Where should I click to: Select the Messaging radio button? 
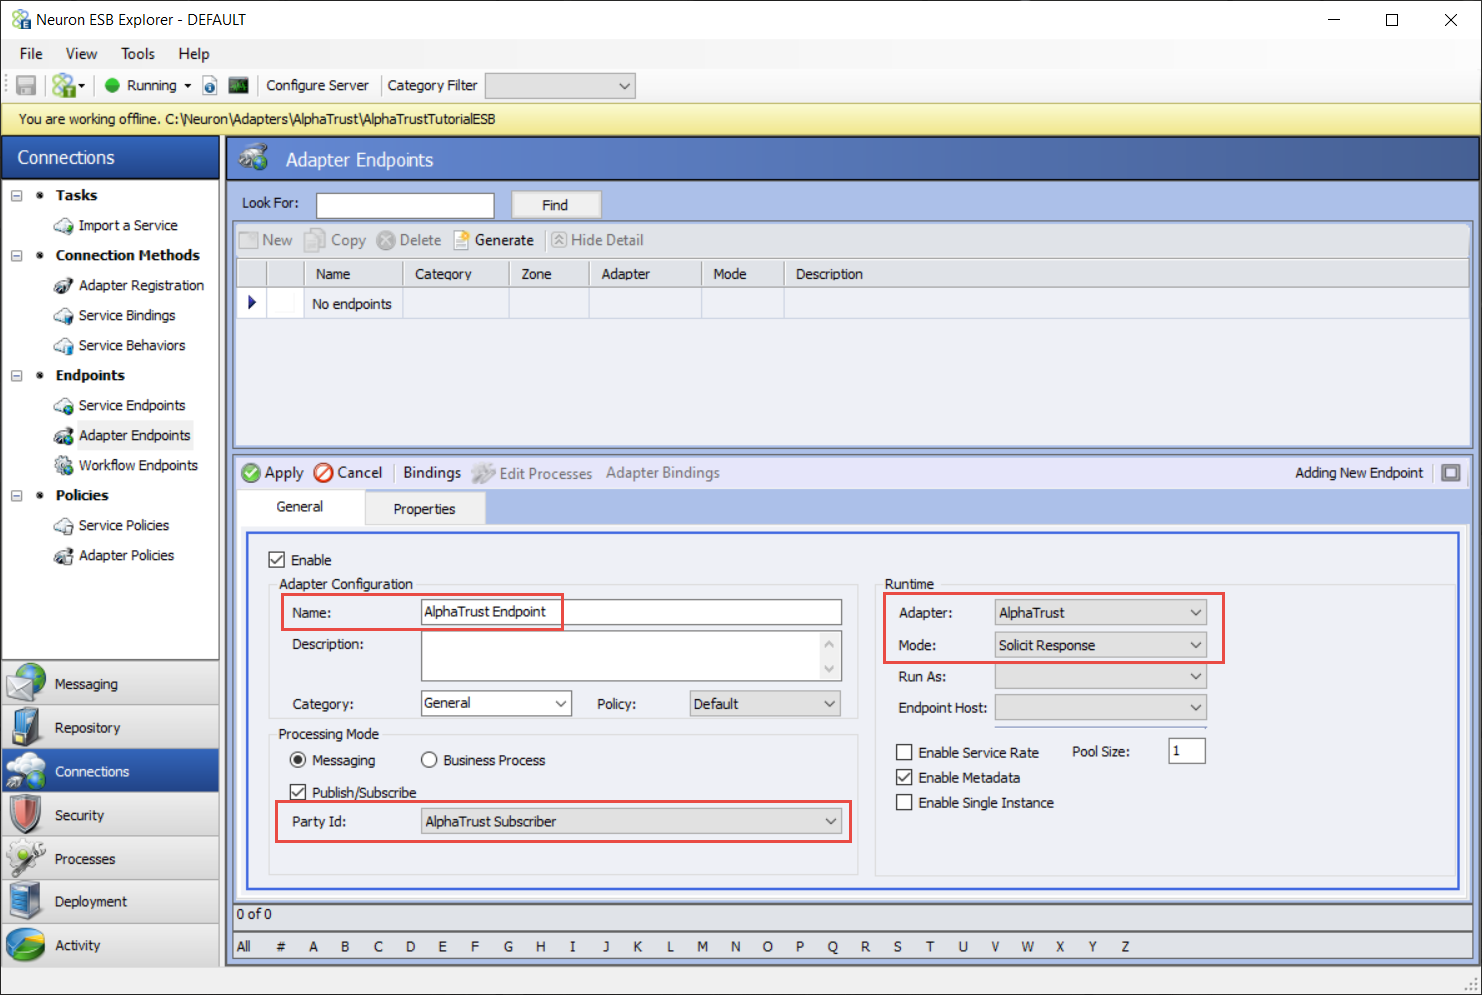click(x=298, y=760)
